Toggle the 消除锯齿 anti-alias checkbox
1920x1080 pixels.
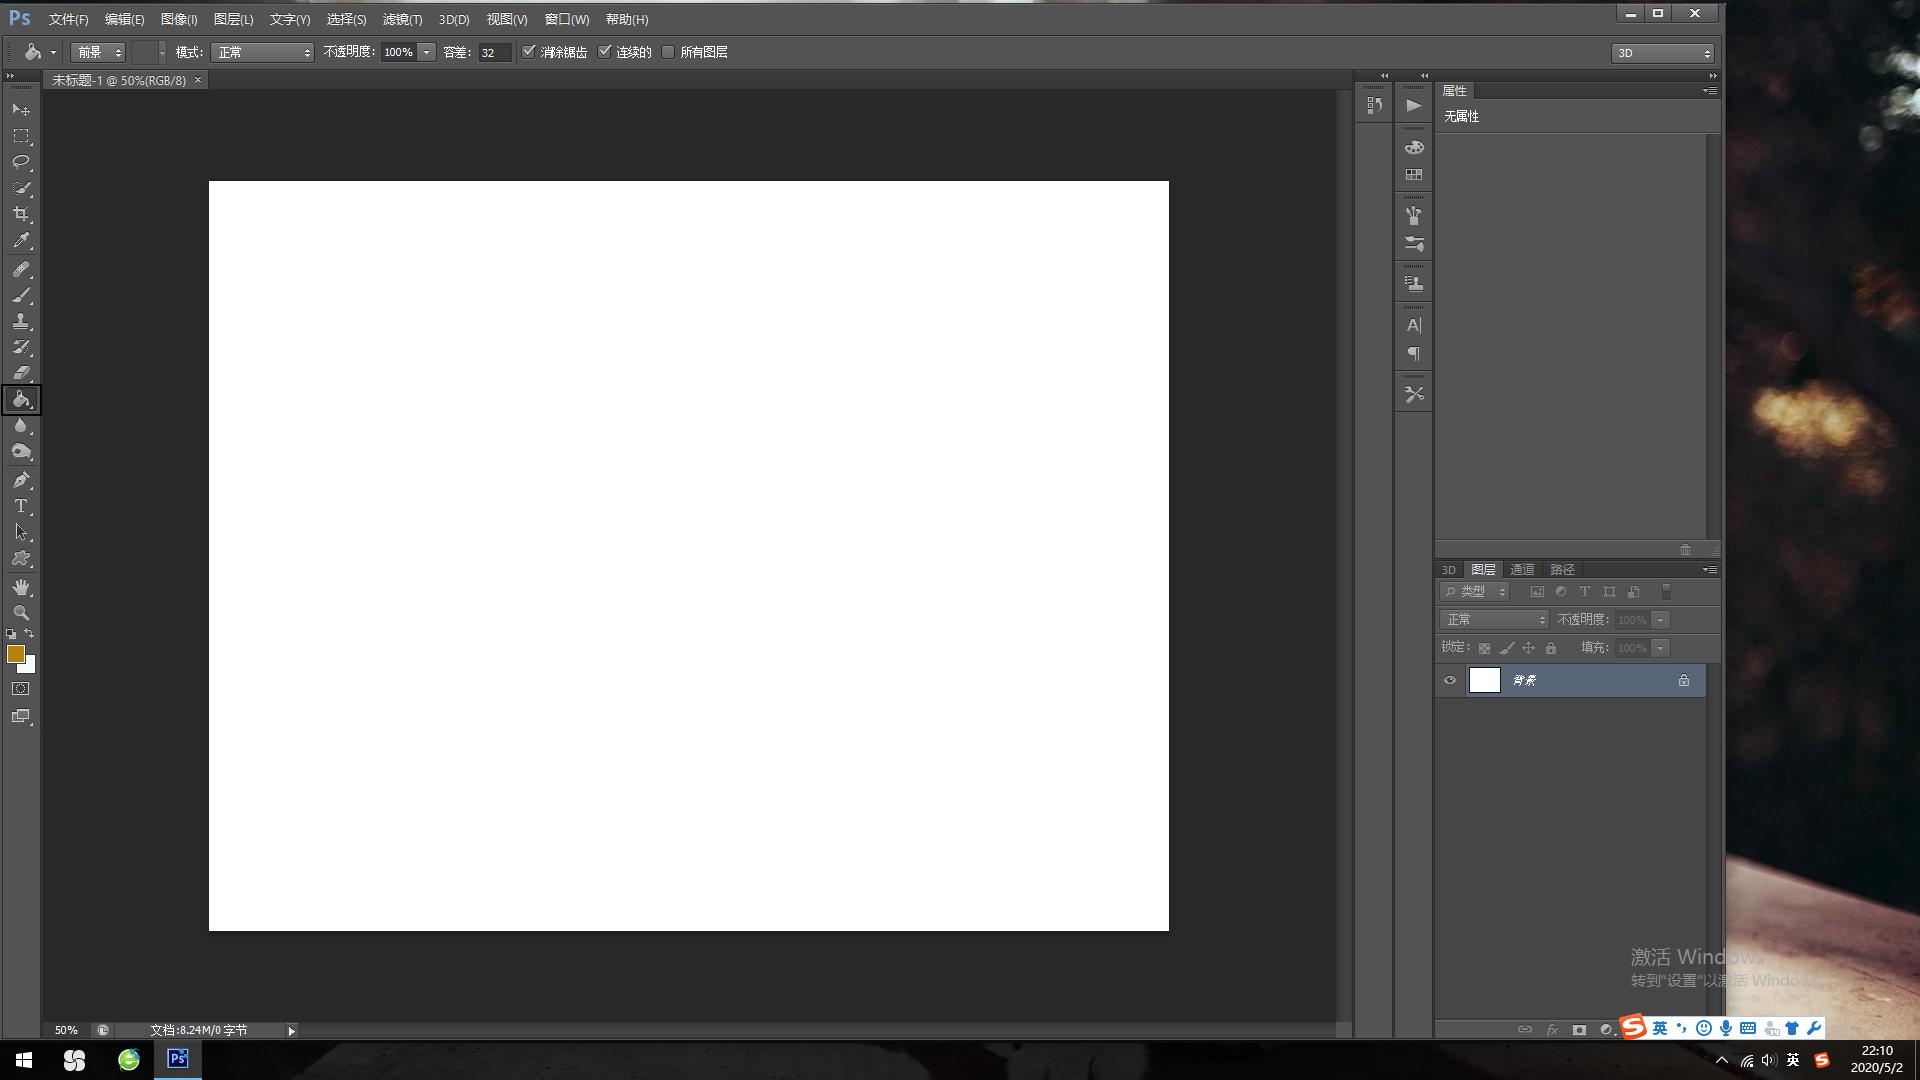(529, 52)
